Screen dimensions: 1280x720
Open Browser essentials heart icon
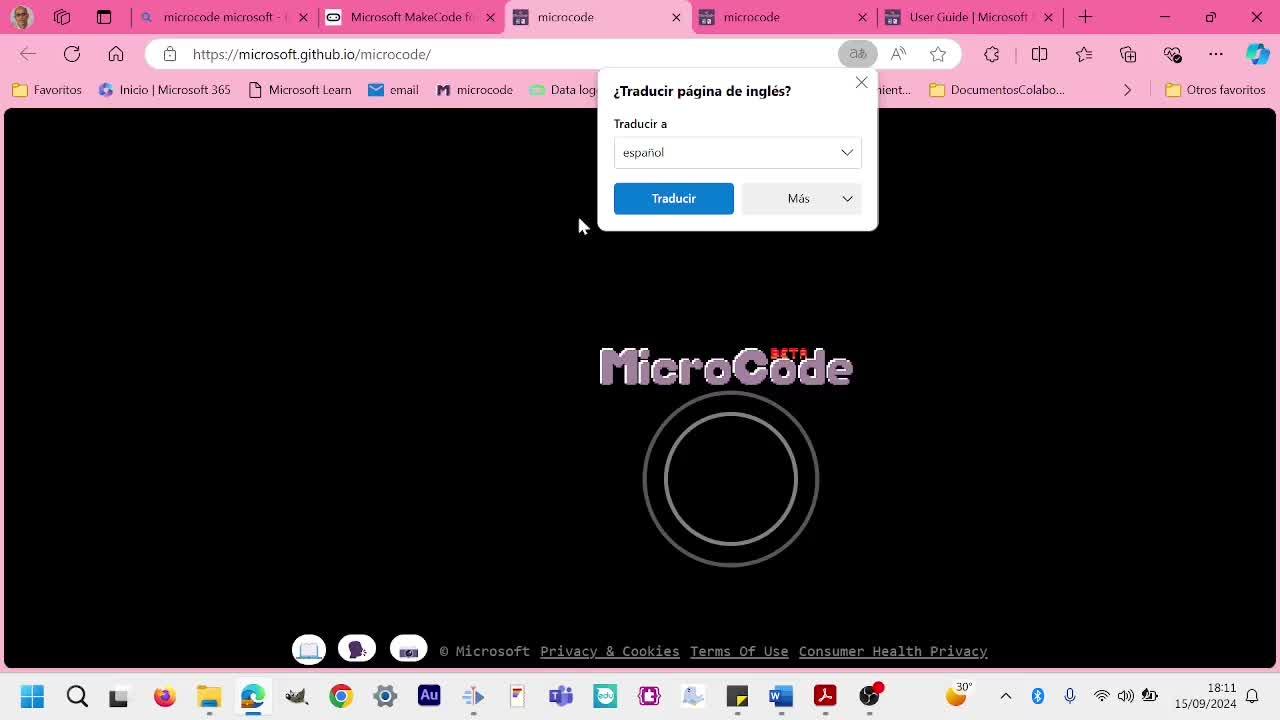click(x=1172, y=54)
